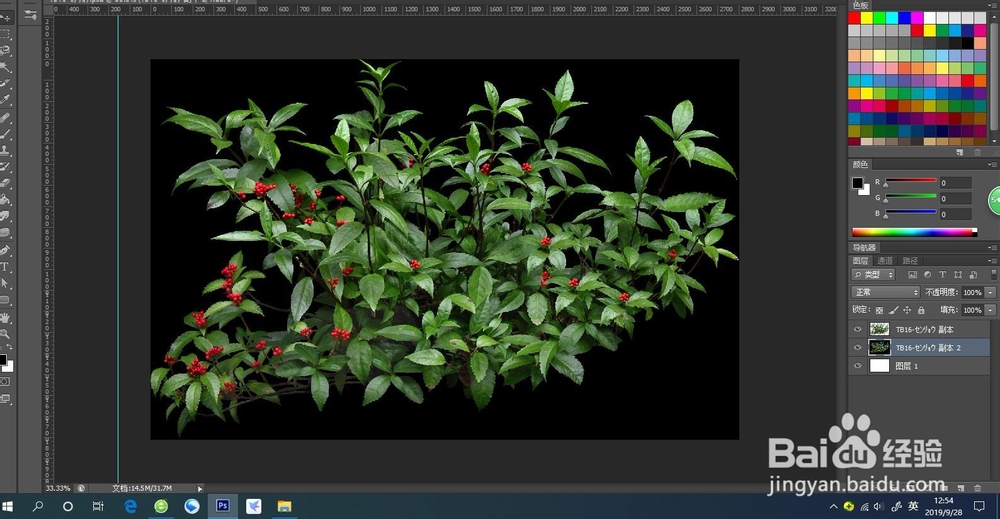Toggle the layer filtering switch
Viewport: 1000px width, 519px height.
[x=994, y=275]
